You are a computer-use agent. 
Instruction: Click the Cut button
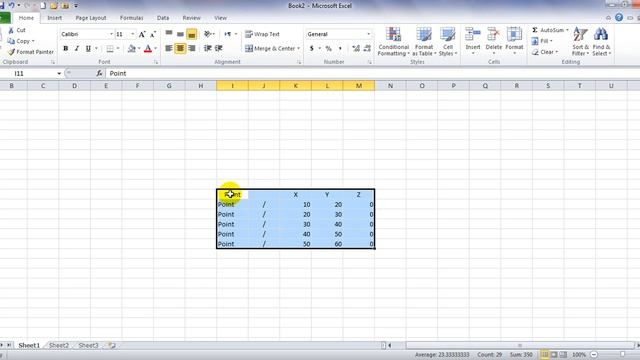point(17,30)
